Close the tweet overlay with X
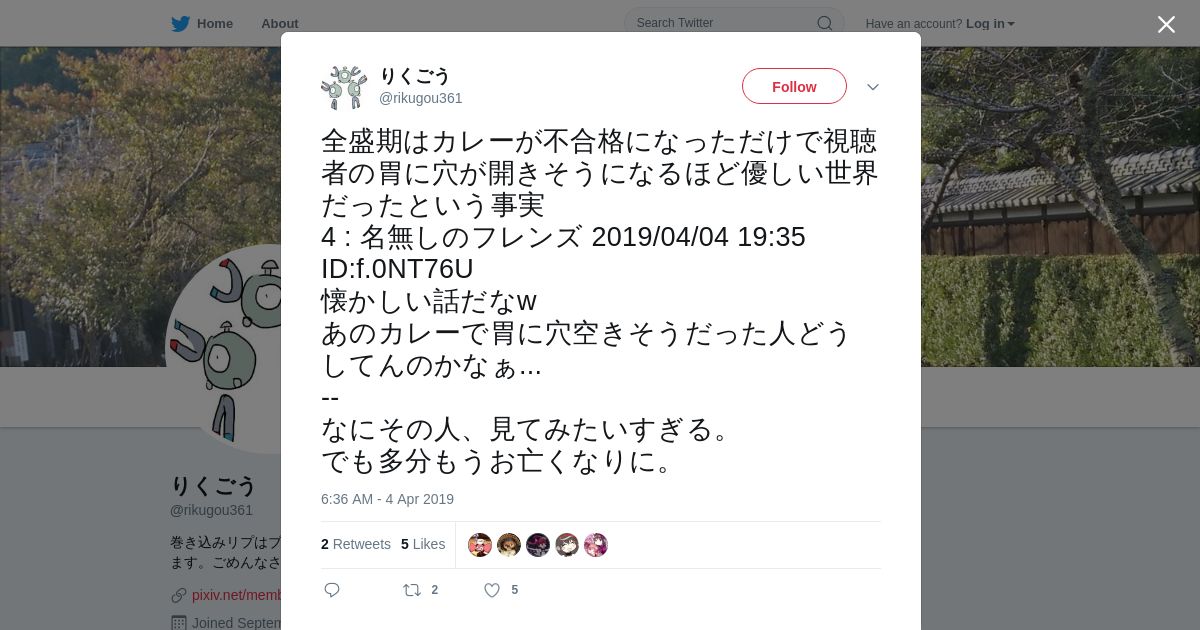The image size is (1200, 630). 1166,24
